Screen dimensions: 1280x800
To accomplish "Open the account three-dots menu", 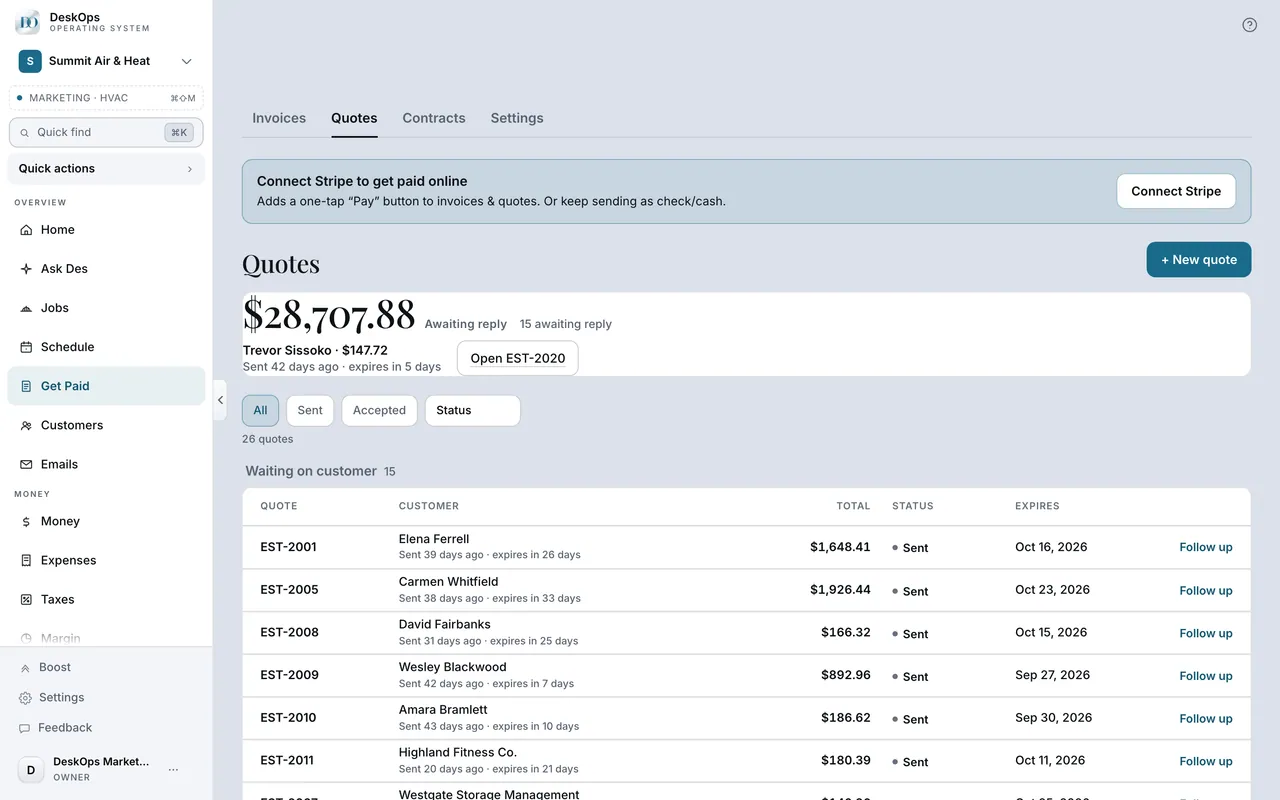I will point(173,769).
